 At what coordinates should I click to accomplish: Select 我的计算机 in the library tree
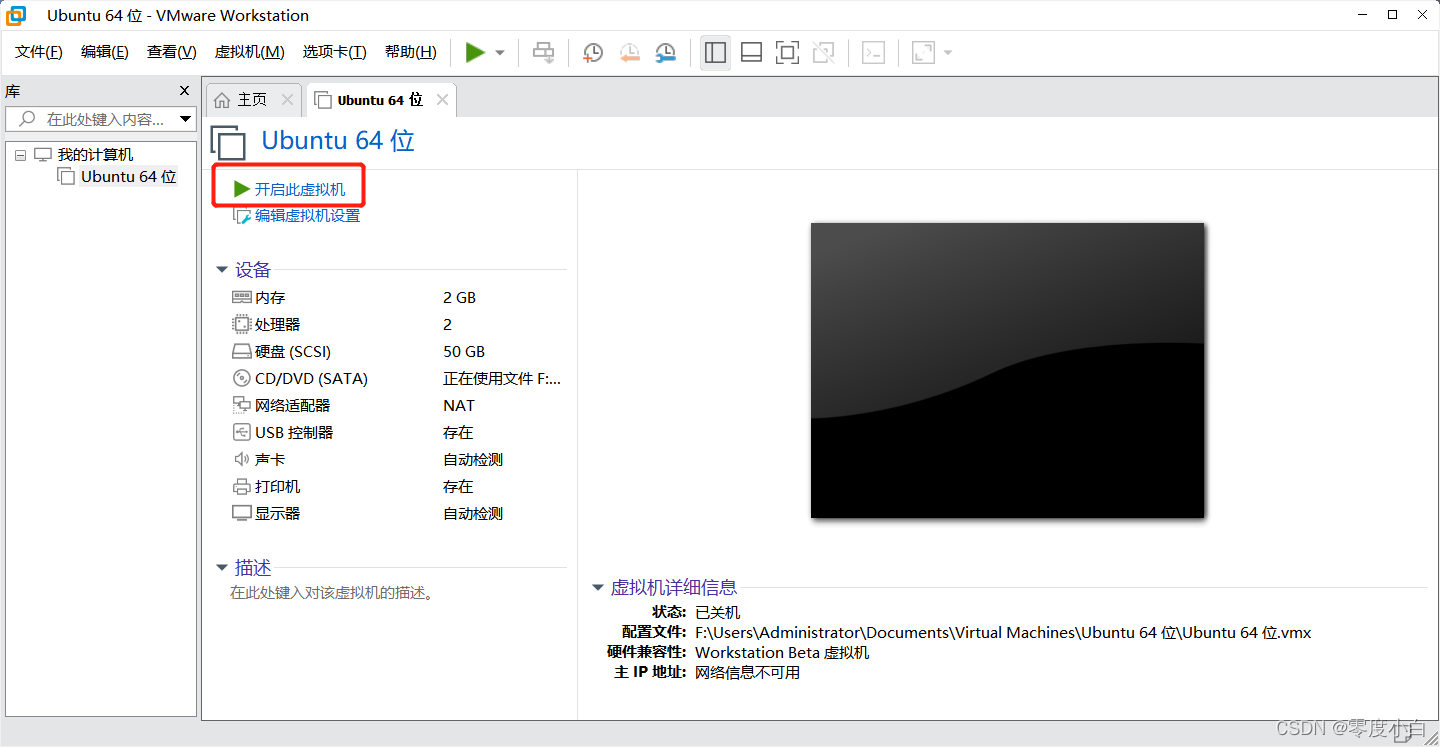tap(95, 155)
